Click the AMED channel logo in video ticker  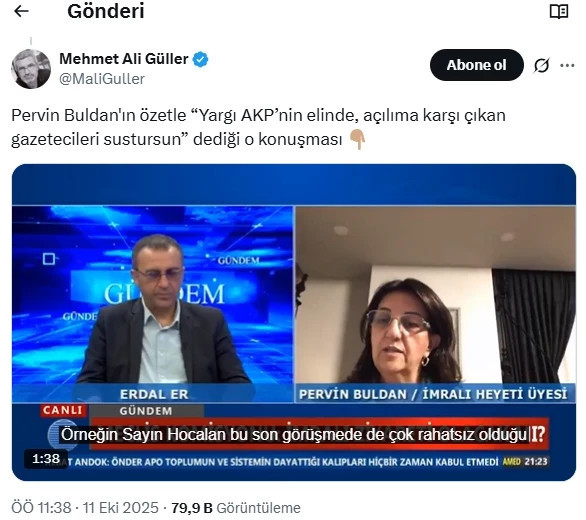tap(512, 462)
